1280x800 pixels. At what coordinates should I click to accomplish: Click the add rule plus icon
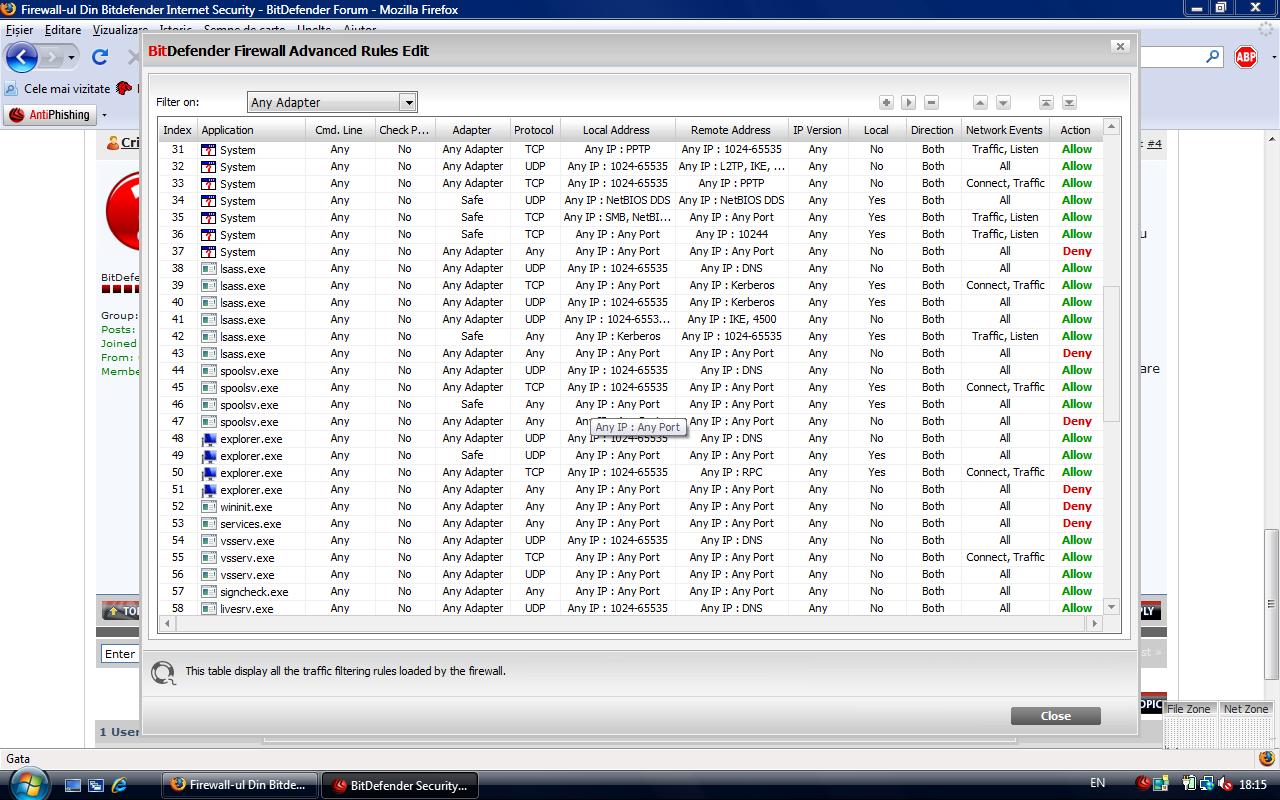(886, 102)
